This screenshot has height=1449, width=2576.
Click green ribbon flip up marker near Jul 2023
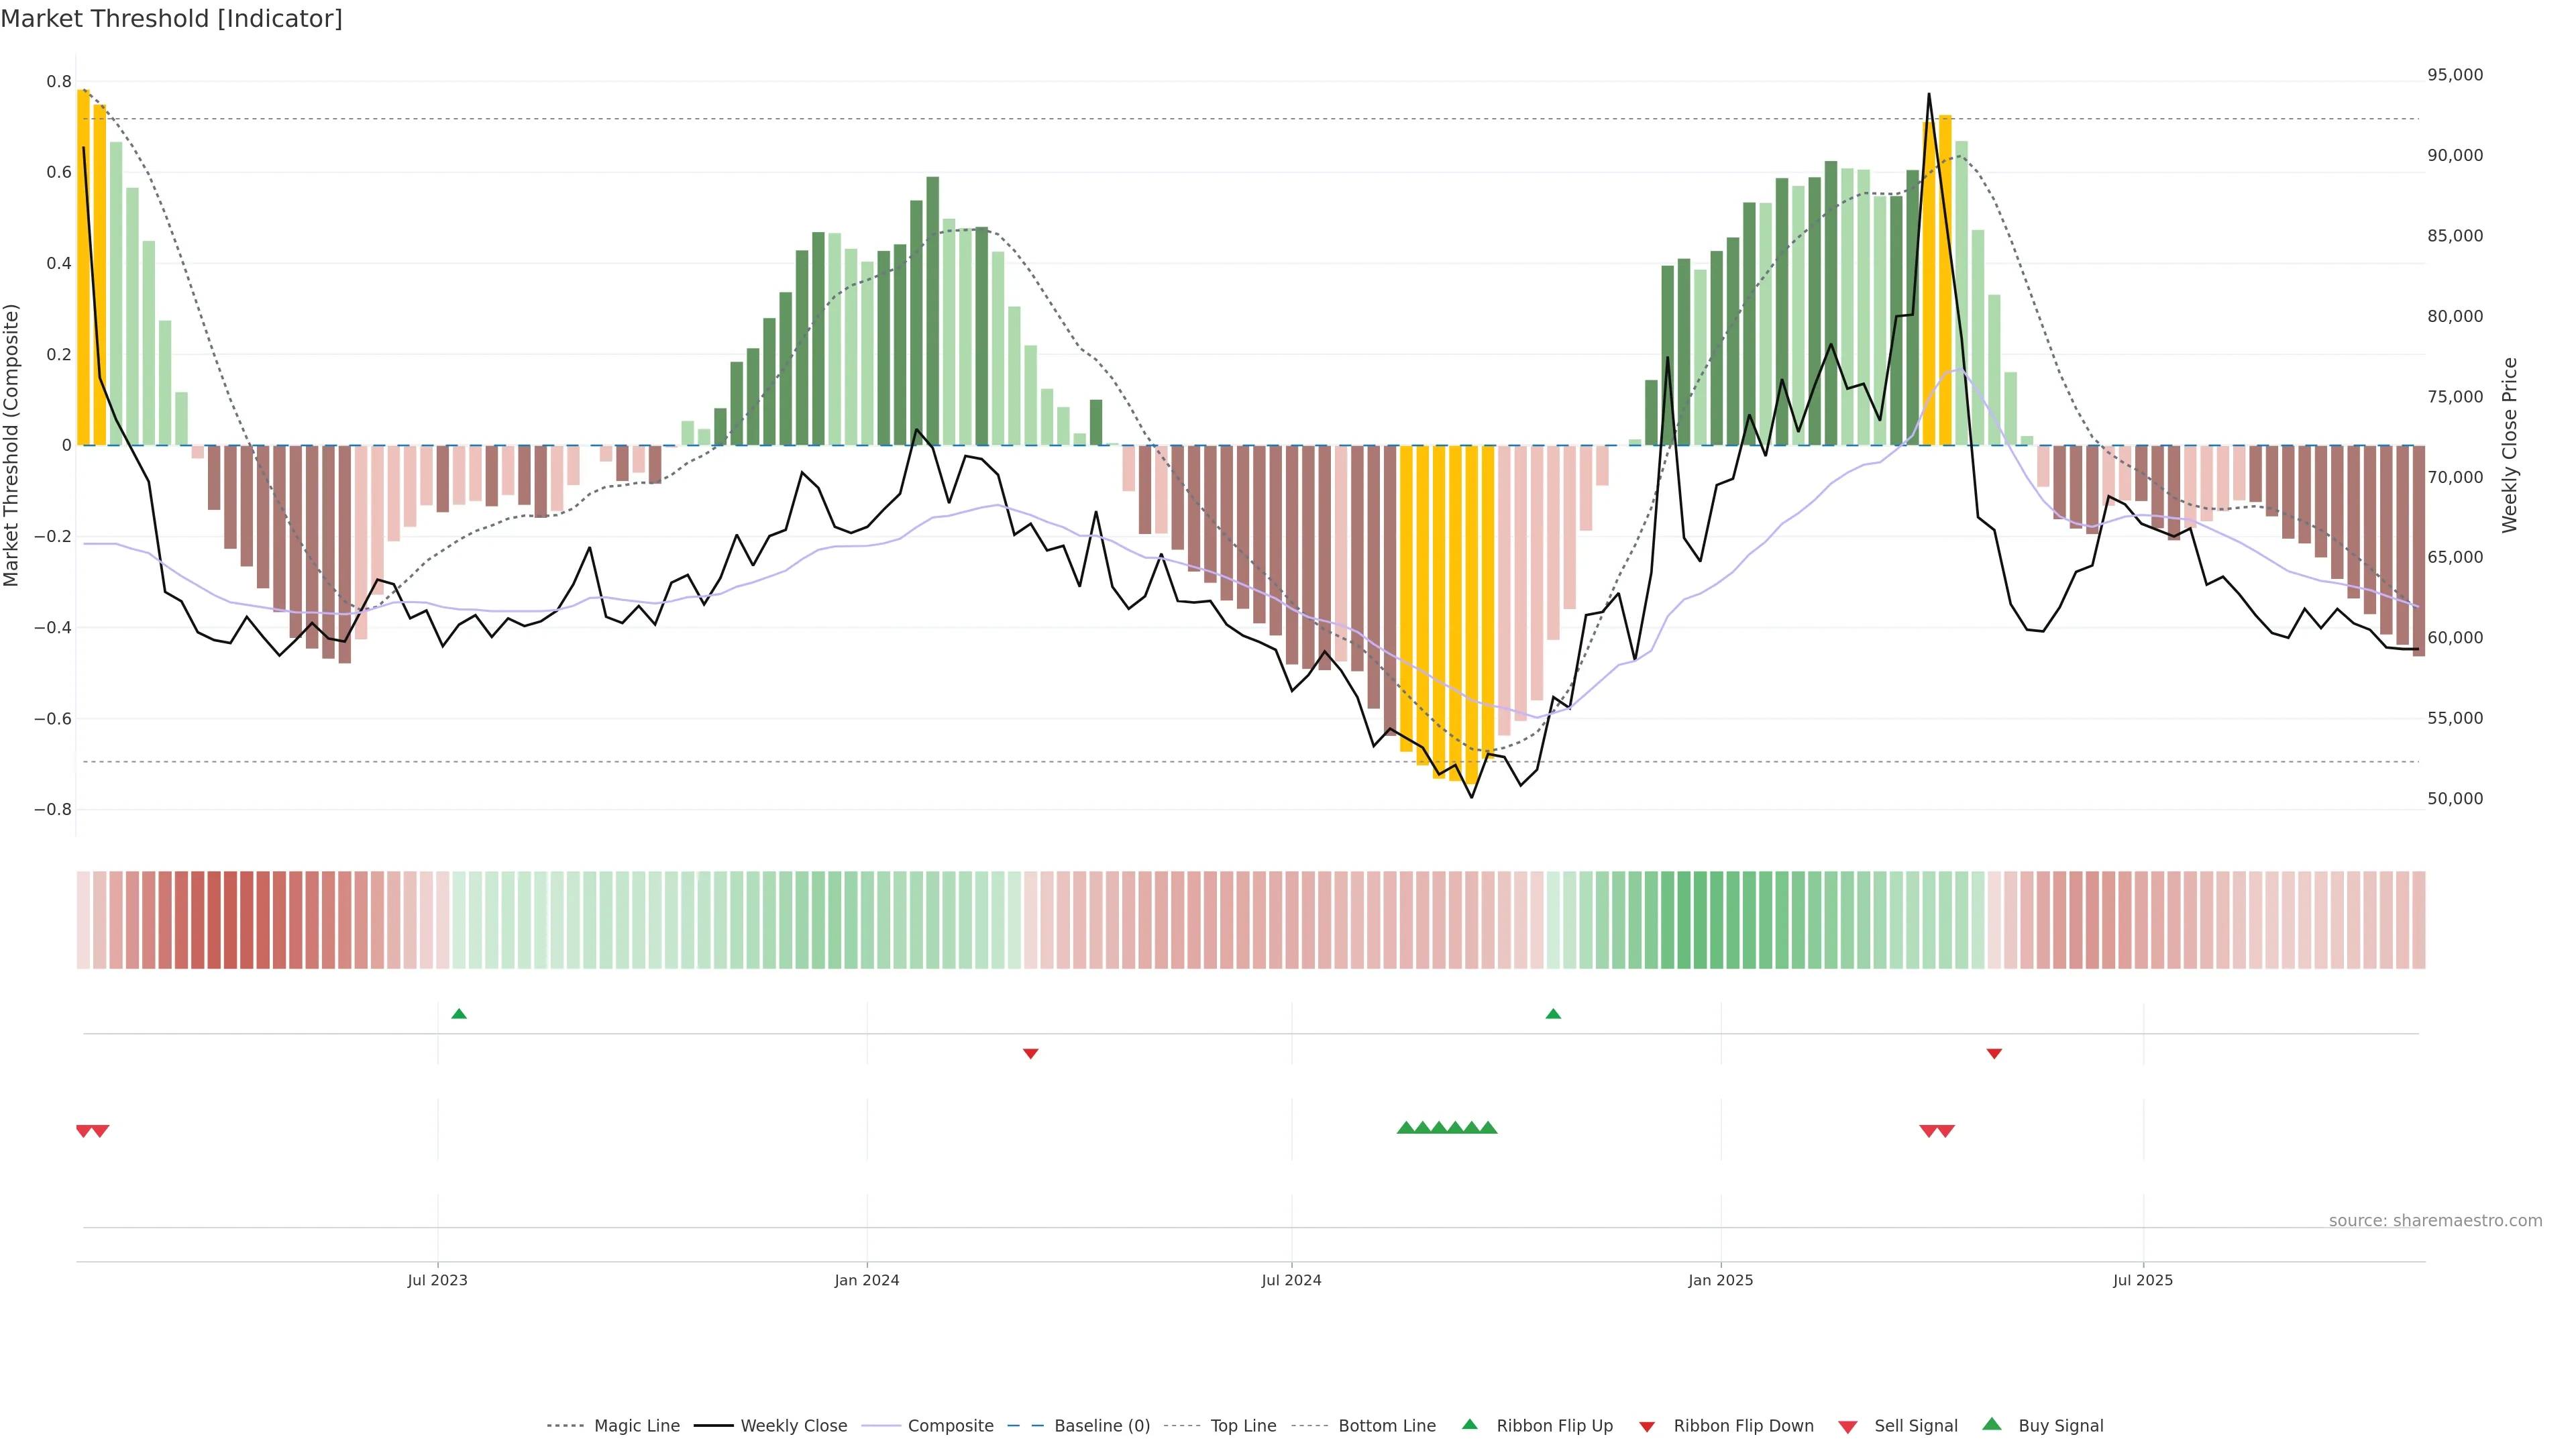click(459, 1014)
